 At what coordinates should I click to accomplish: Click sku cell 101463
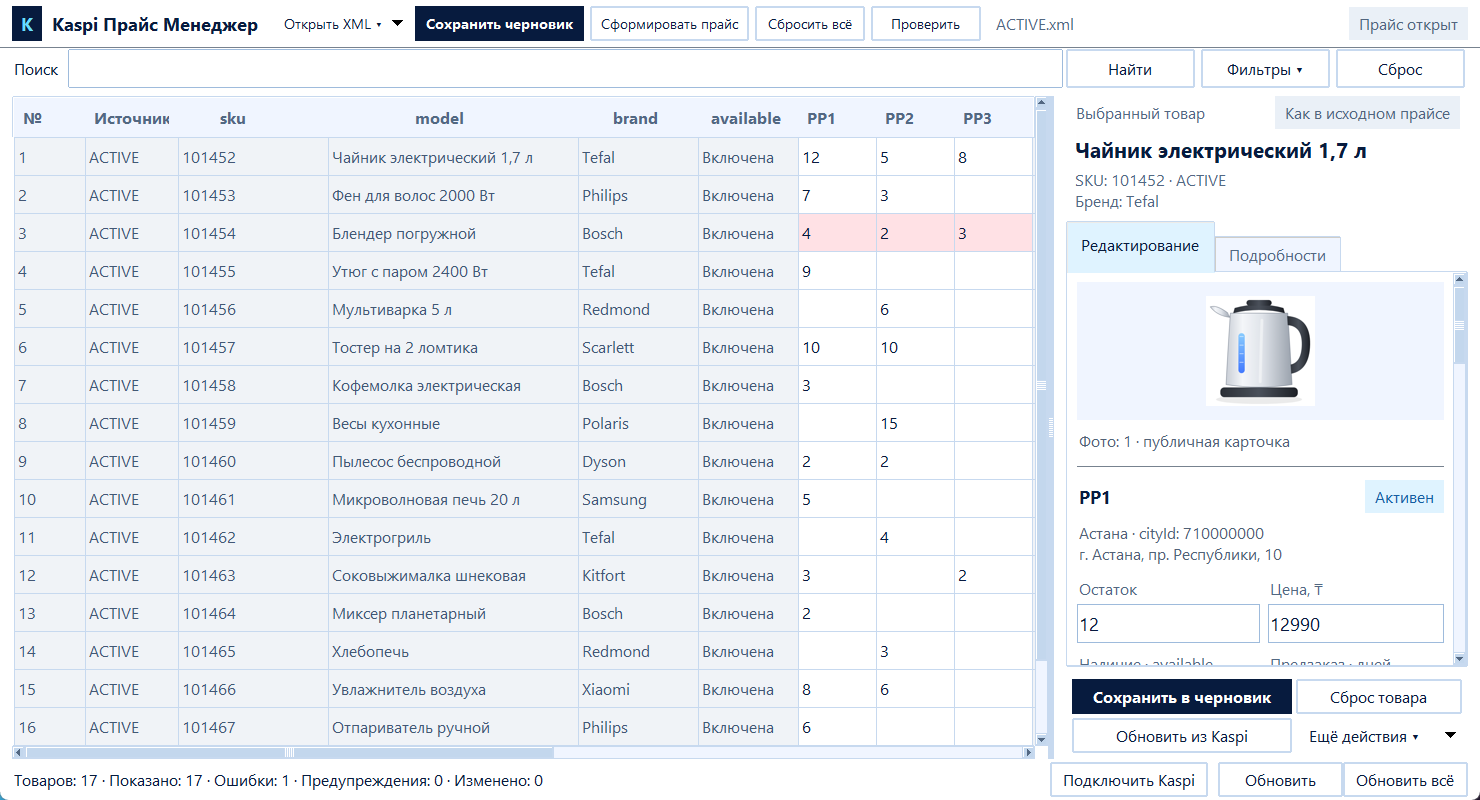point(253,576)
